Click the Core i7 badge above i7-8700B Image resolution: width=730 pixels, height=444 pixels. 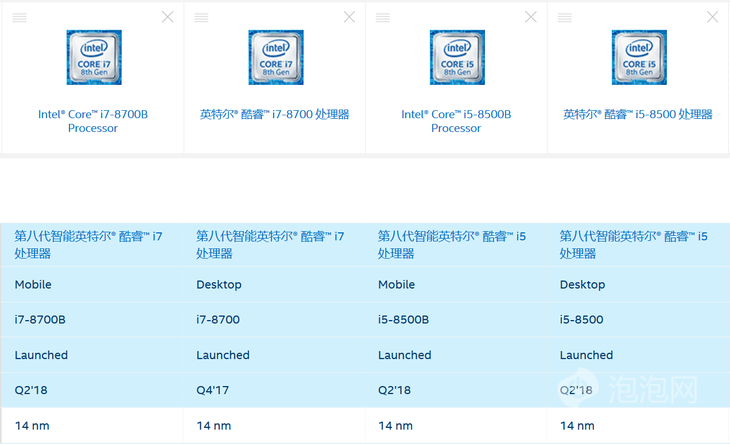[94, 57]
